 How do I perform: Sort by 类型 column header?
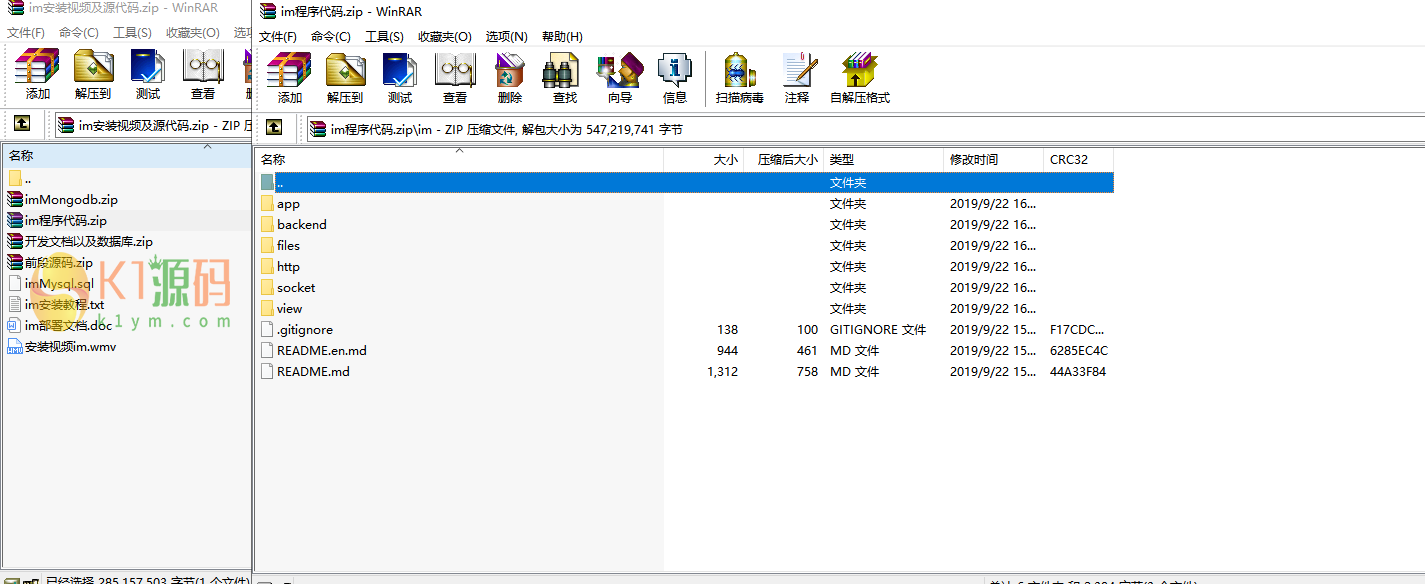[842, 160]
